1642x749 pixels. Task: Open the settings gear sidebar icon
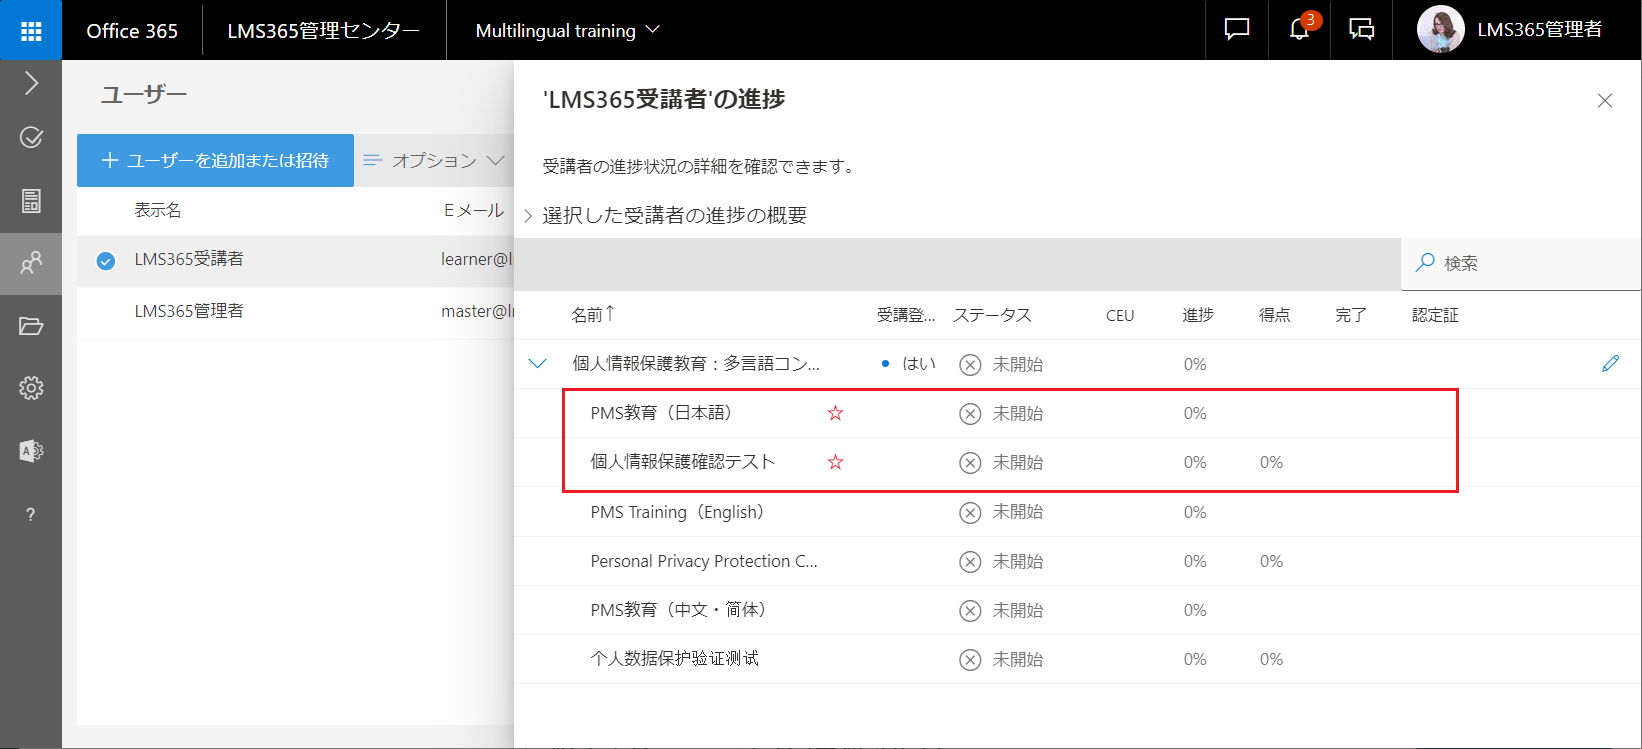pos(31,388)
